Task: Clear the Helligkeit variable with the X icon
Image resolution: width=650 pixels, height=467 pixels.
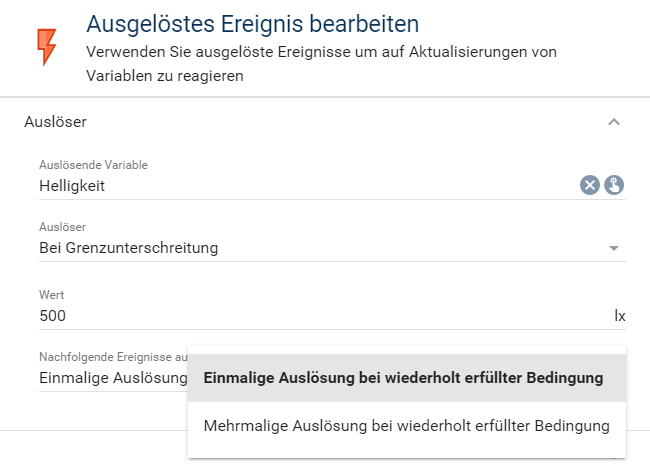Action: pos(590,185)
